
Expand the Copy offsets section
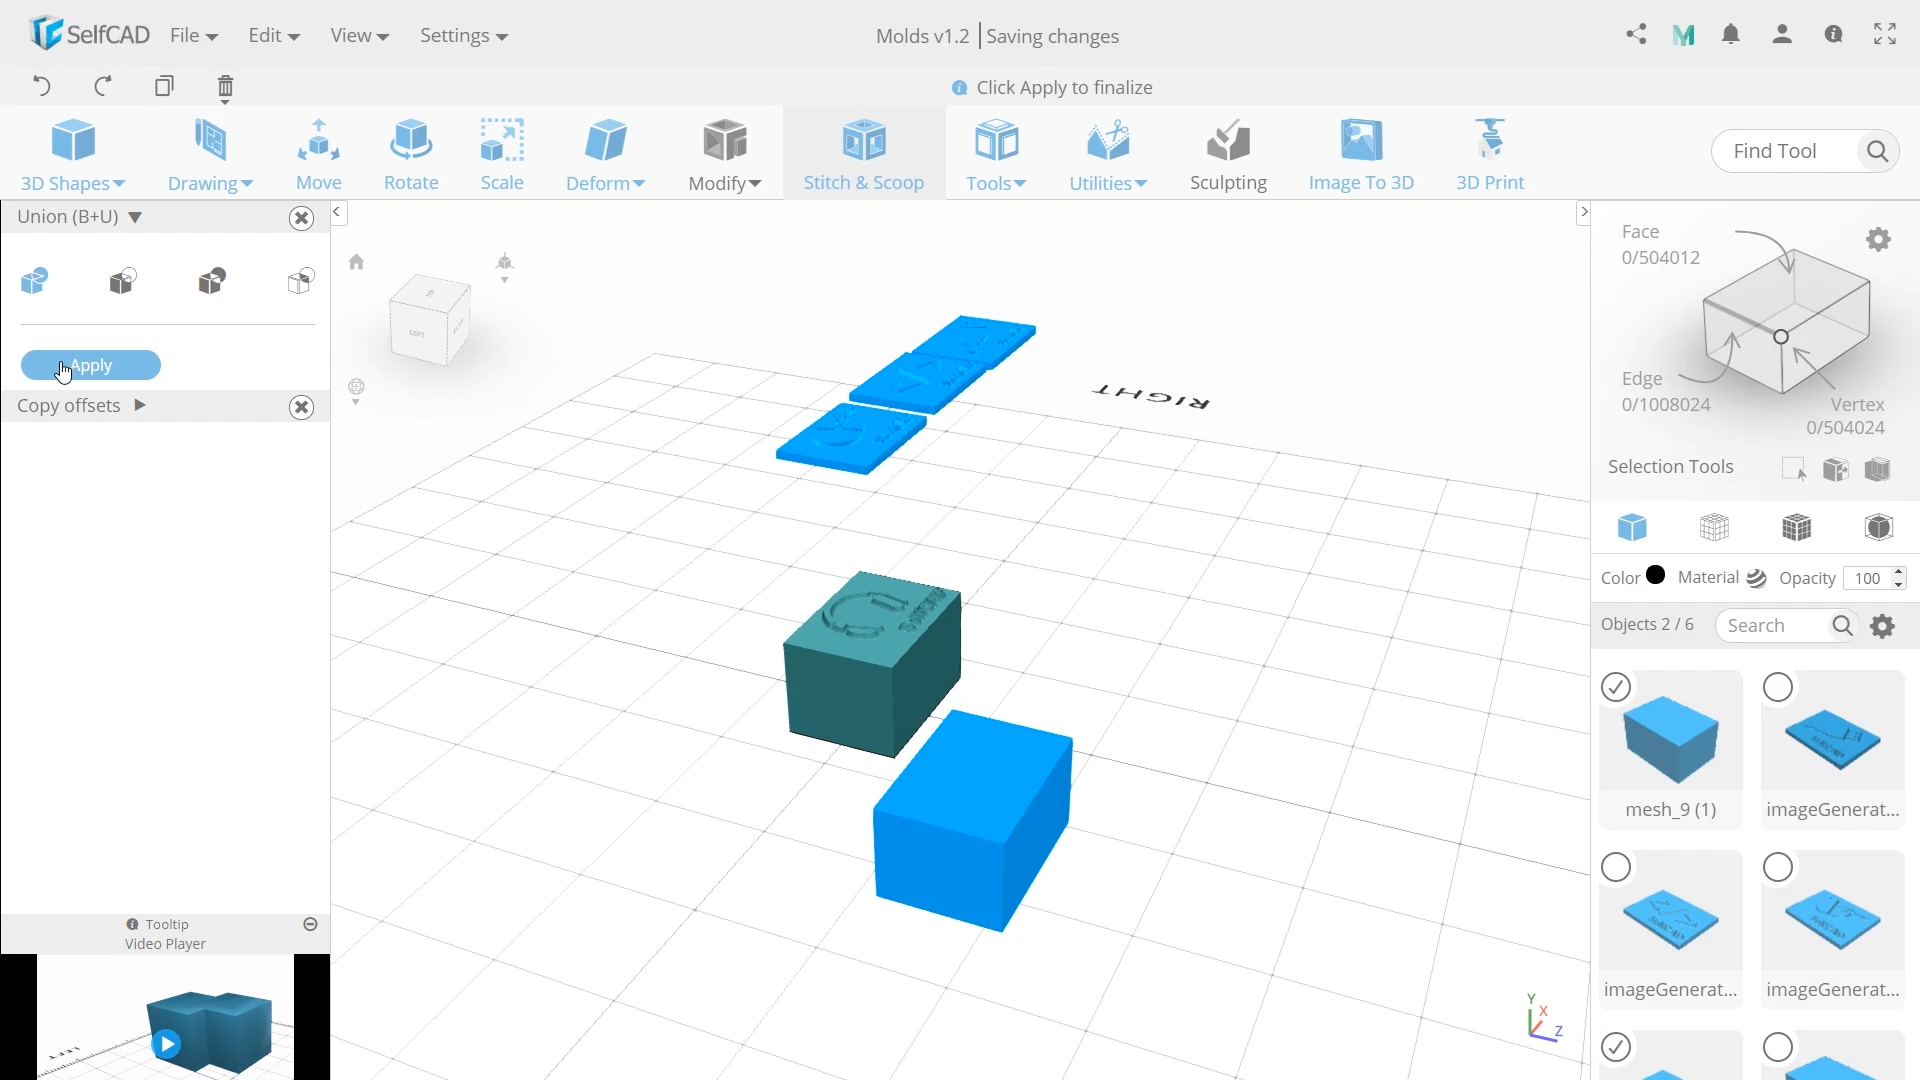[140, 405]
